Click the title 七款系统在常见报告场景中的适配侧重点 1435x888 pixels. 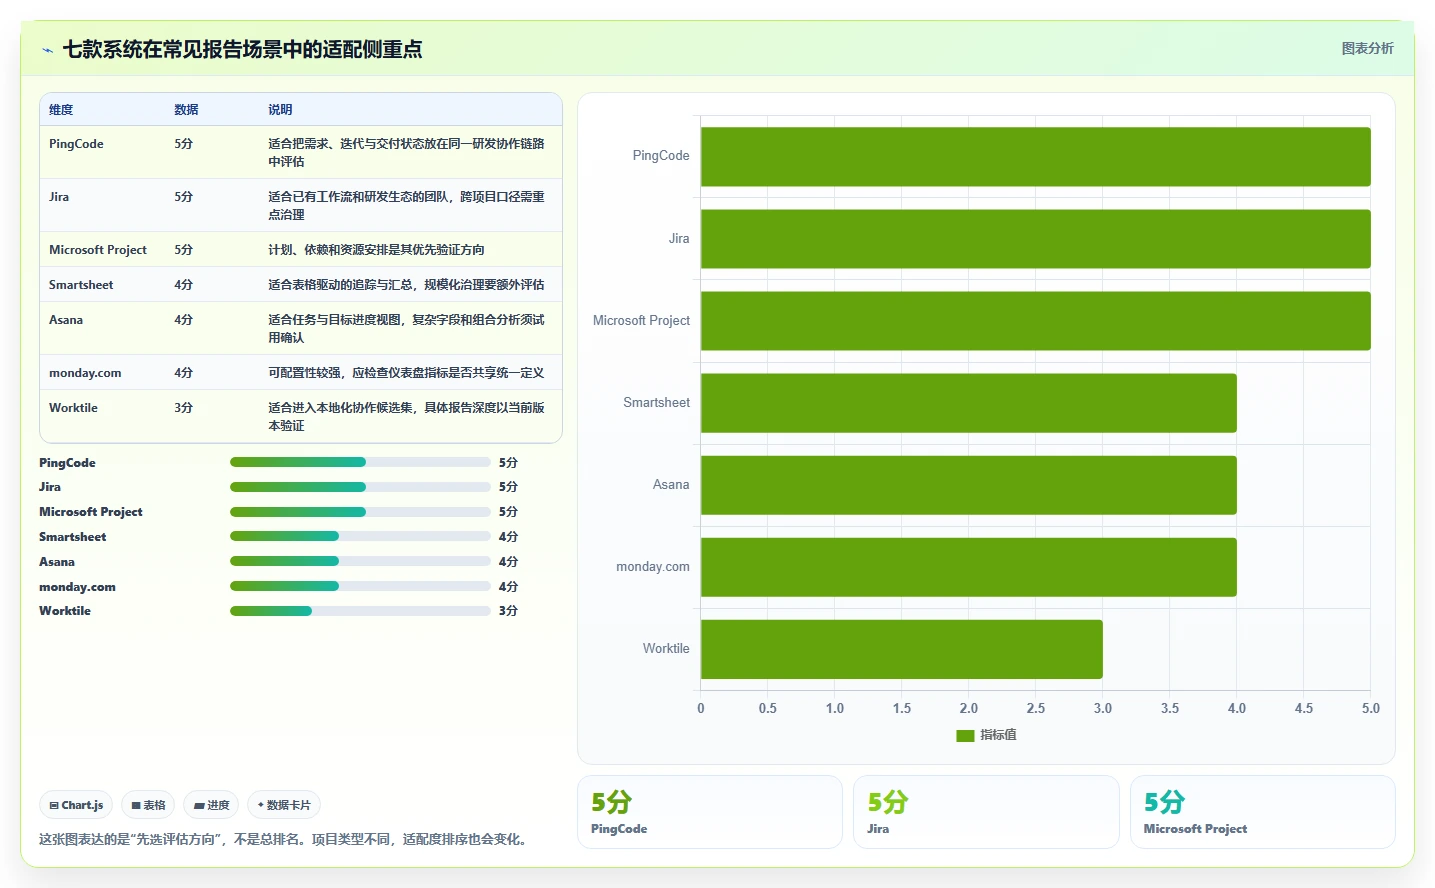tap(243, 49)
